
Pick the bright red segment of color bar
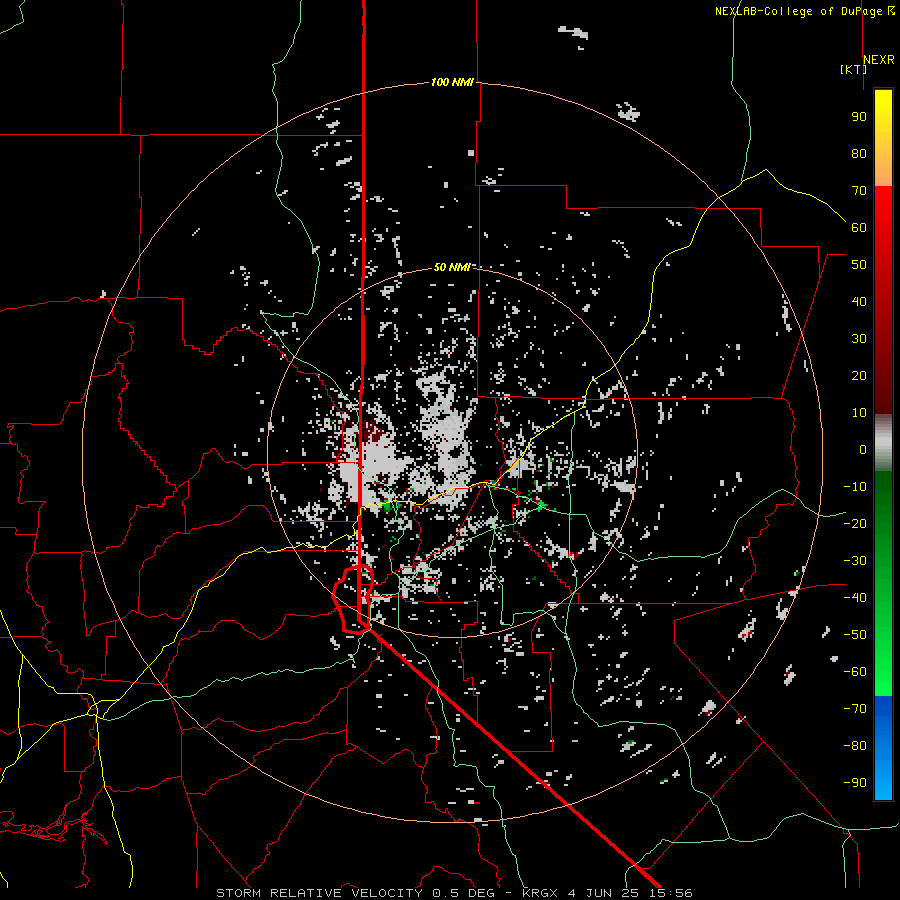pos(883,218)
